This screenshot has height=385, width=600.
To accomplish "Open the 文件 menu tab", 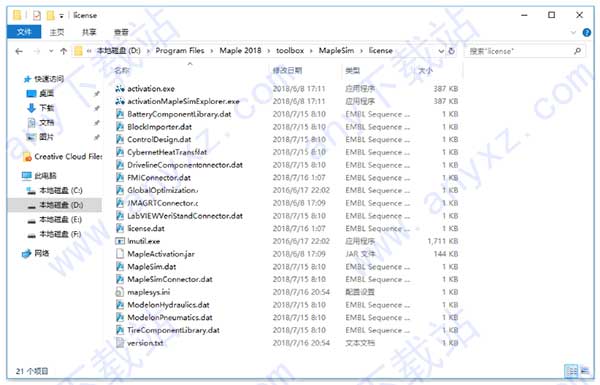I will click(x=24, y=32).
